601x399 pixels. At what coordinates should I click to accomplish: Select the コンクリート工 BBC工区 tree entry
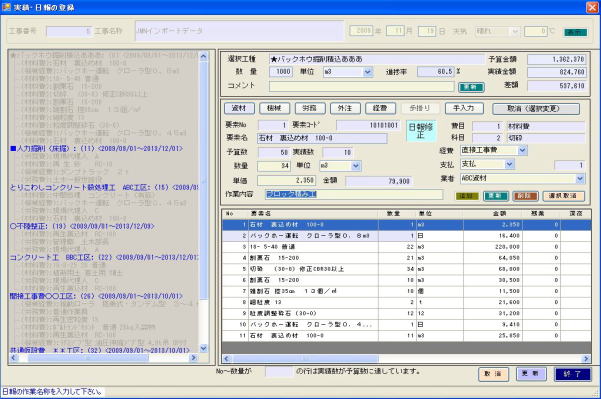click(x=103, y=257)
